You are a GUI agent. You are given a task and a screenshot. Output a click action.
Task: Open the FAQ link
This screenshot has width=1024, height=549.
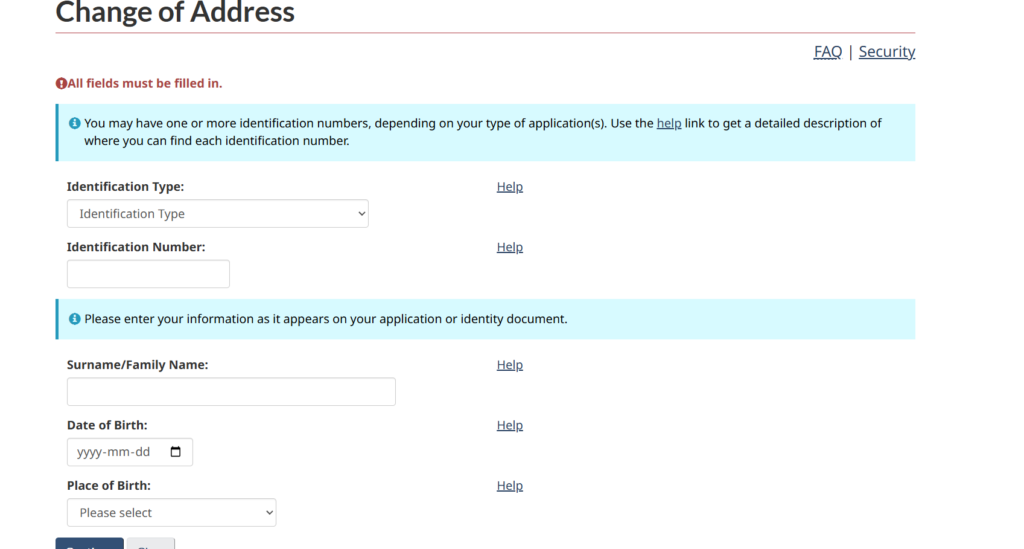point(827,52)
